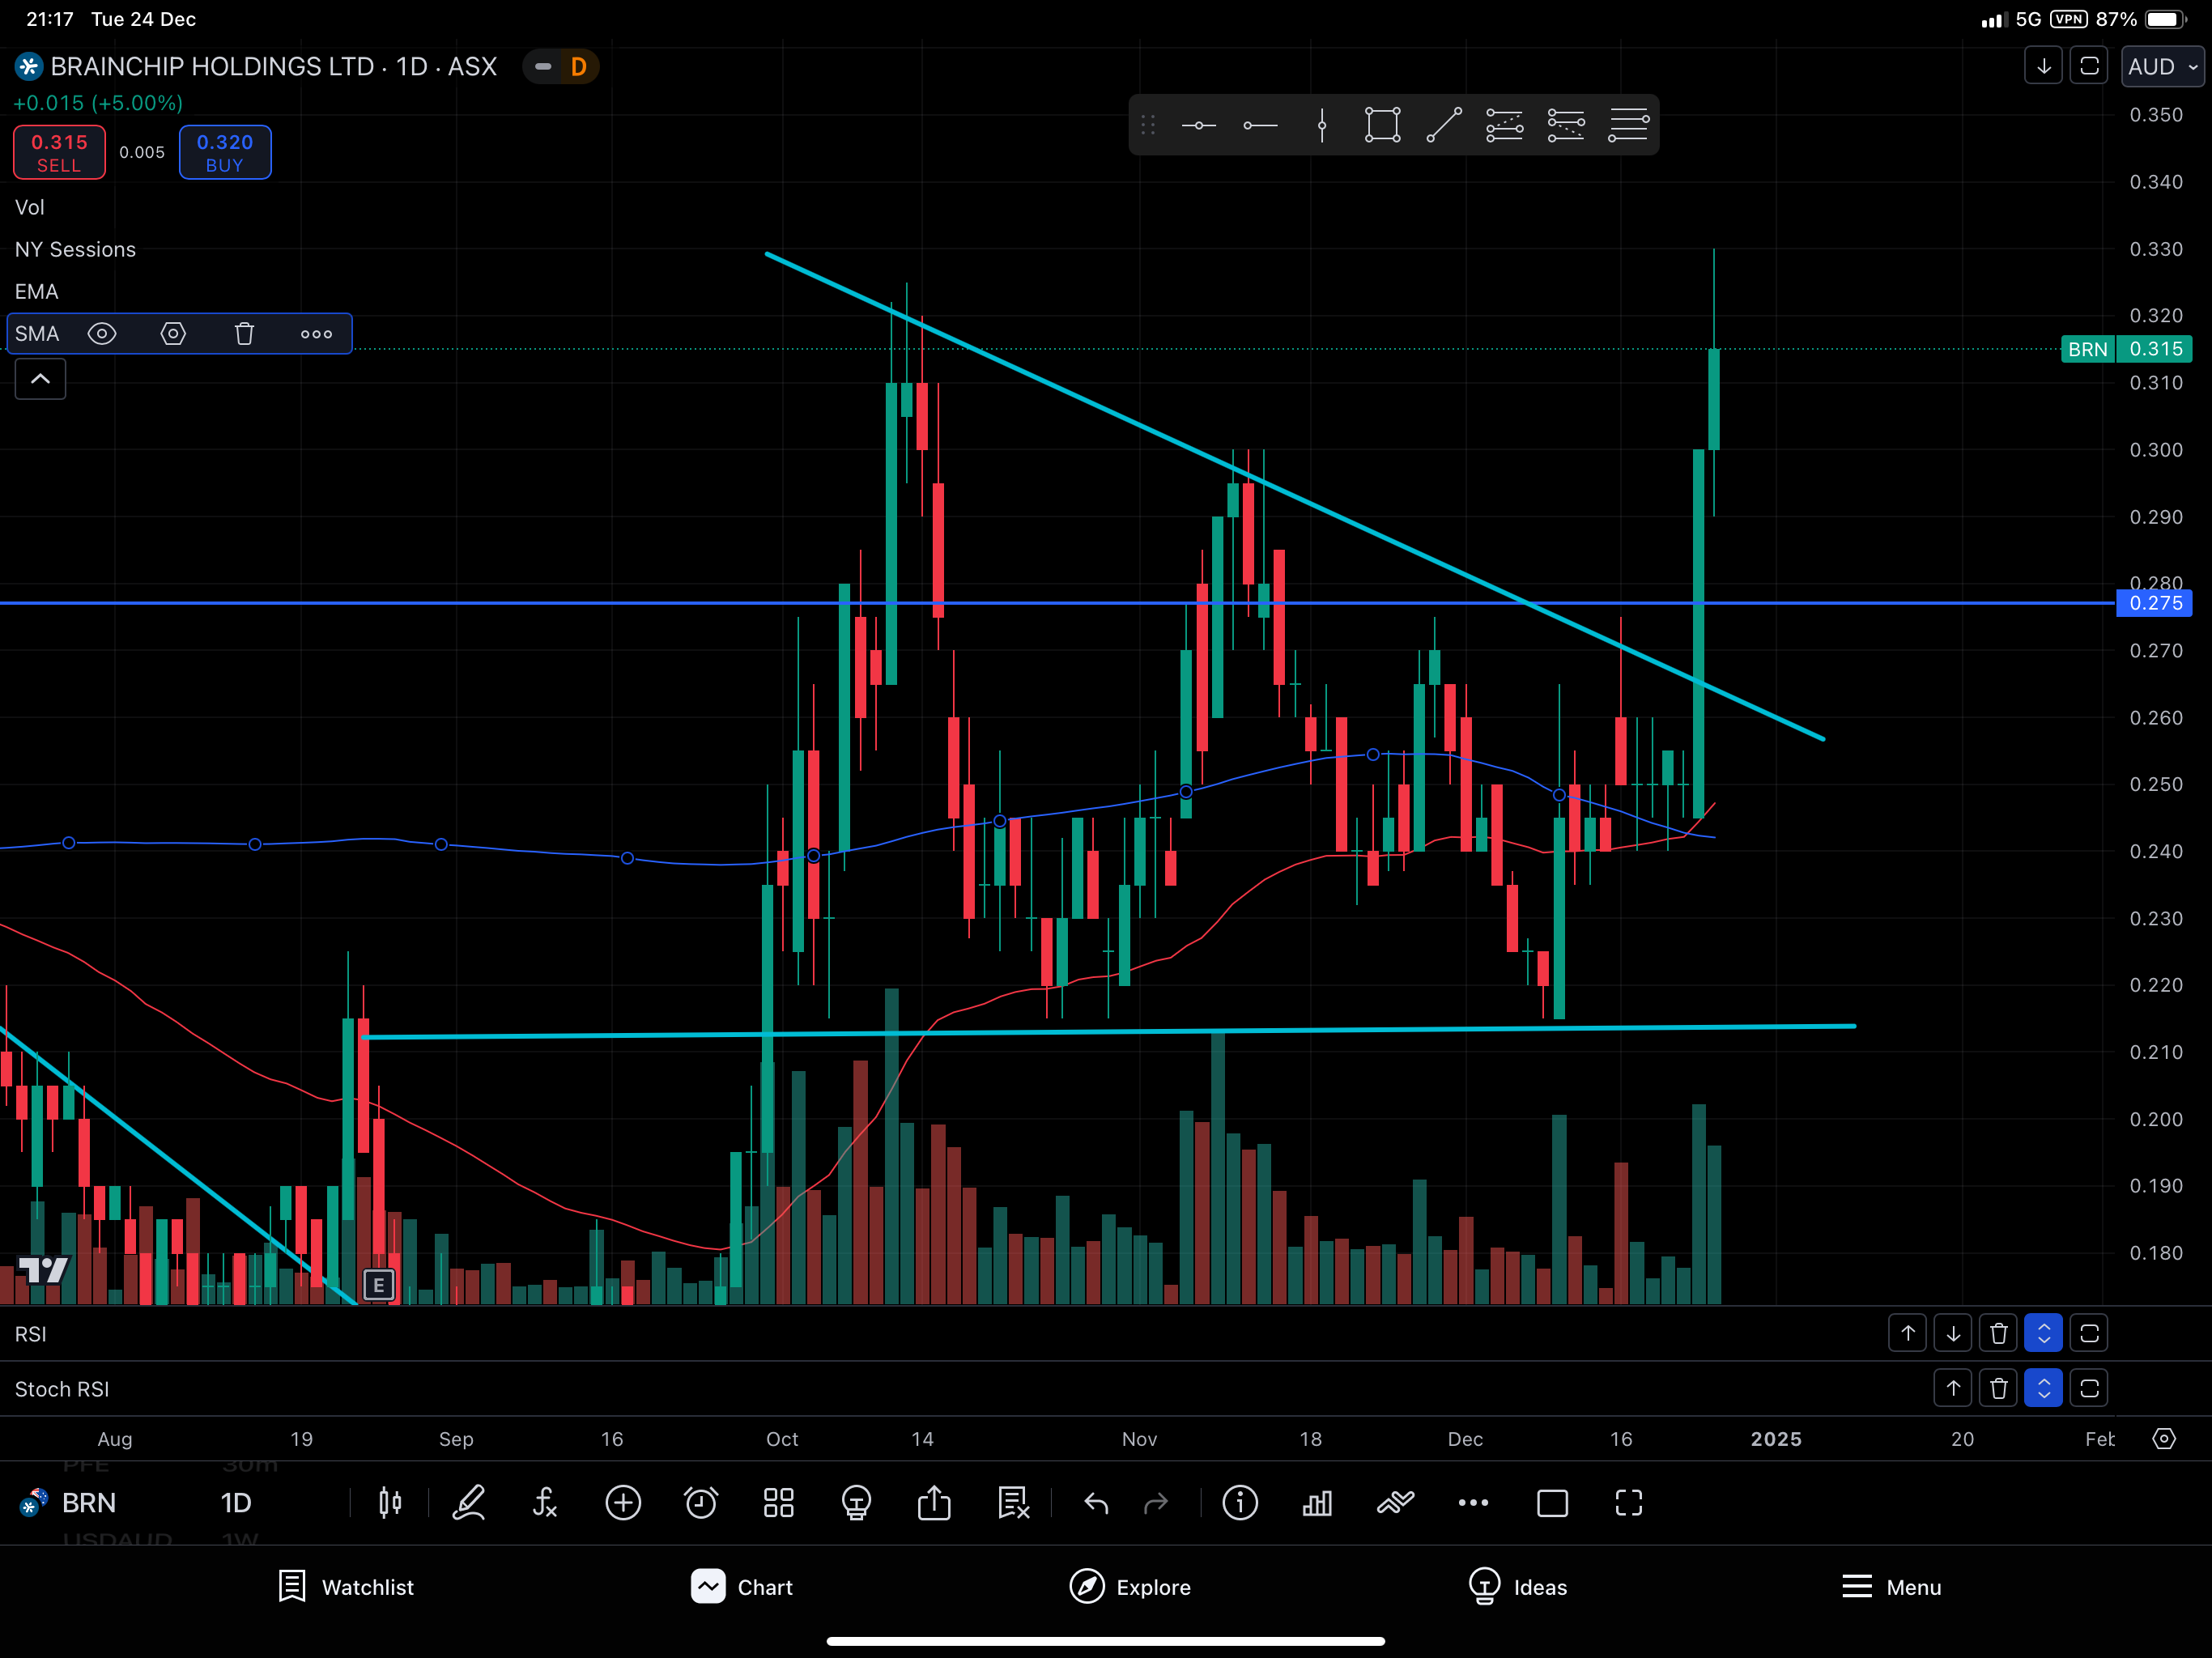
Task: Maximize the RSI pane
Action: click(x=2089, y=1333)
